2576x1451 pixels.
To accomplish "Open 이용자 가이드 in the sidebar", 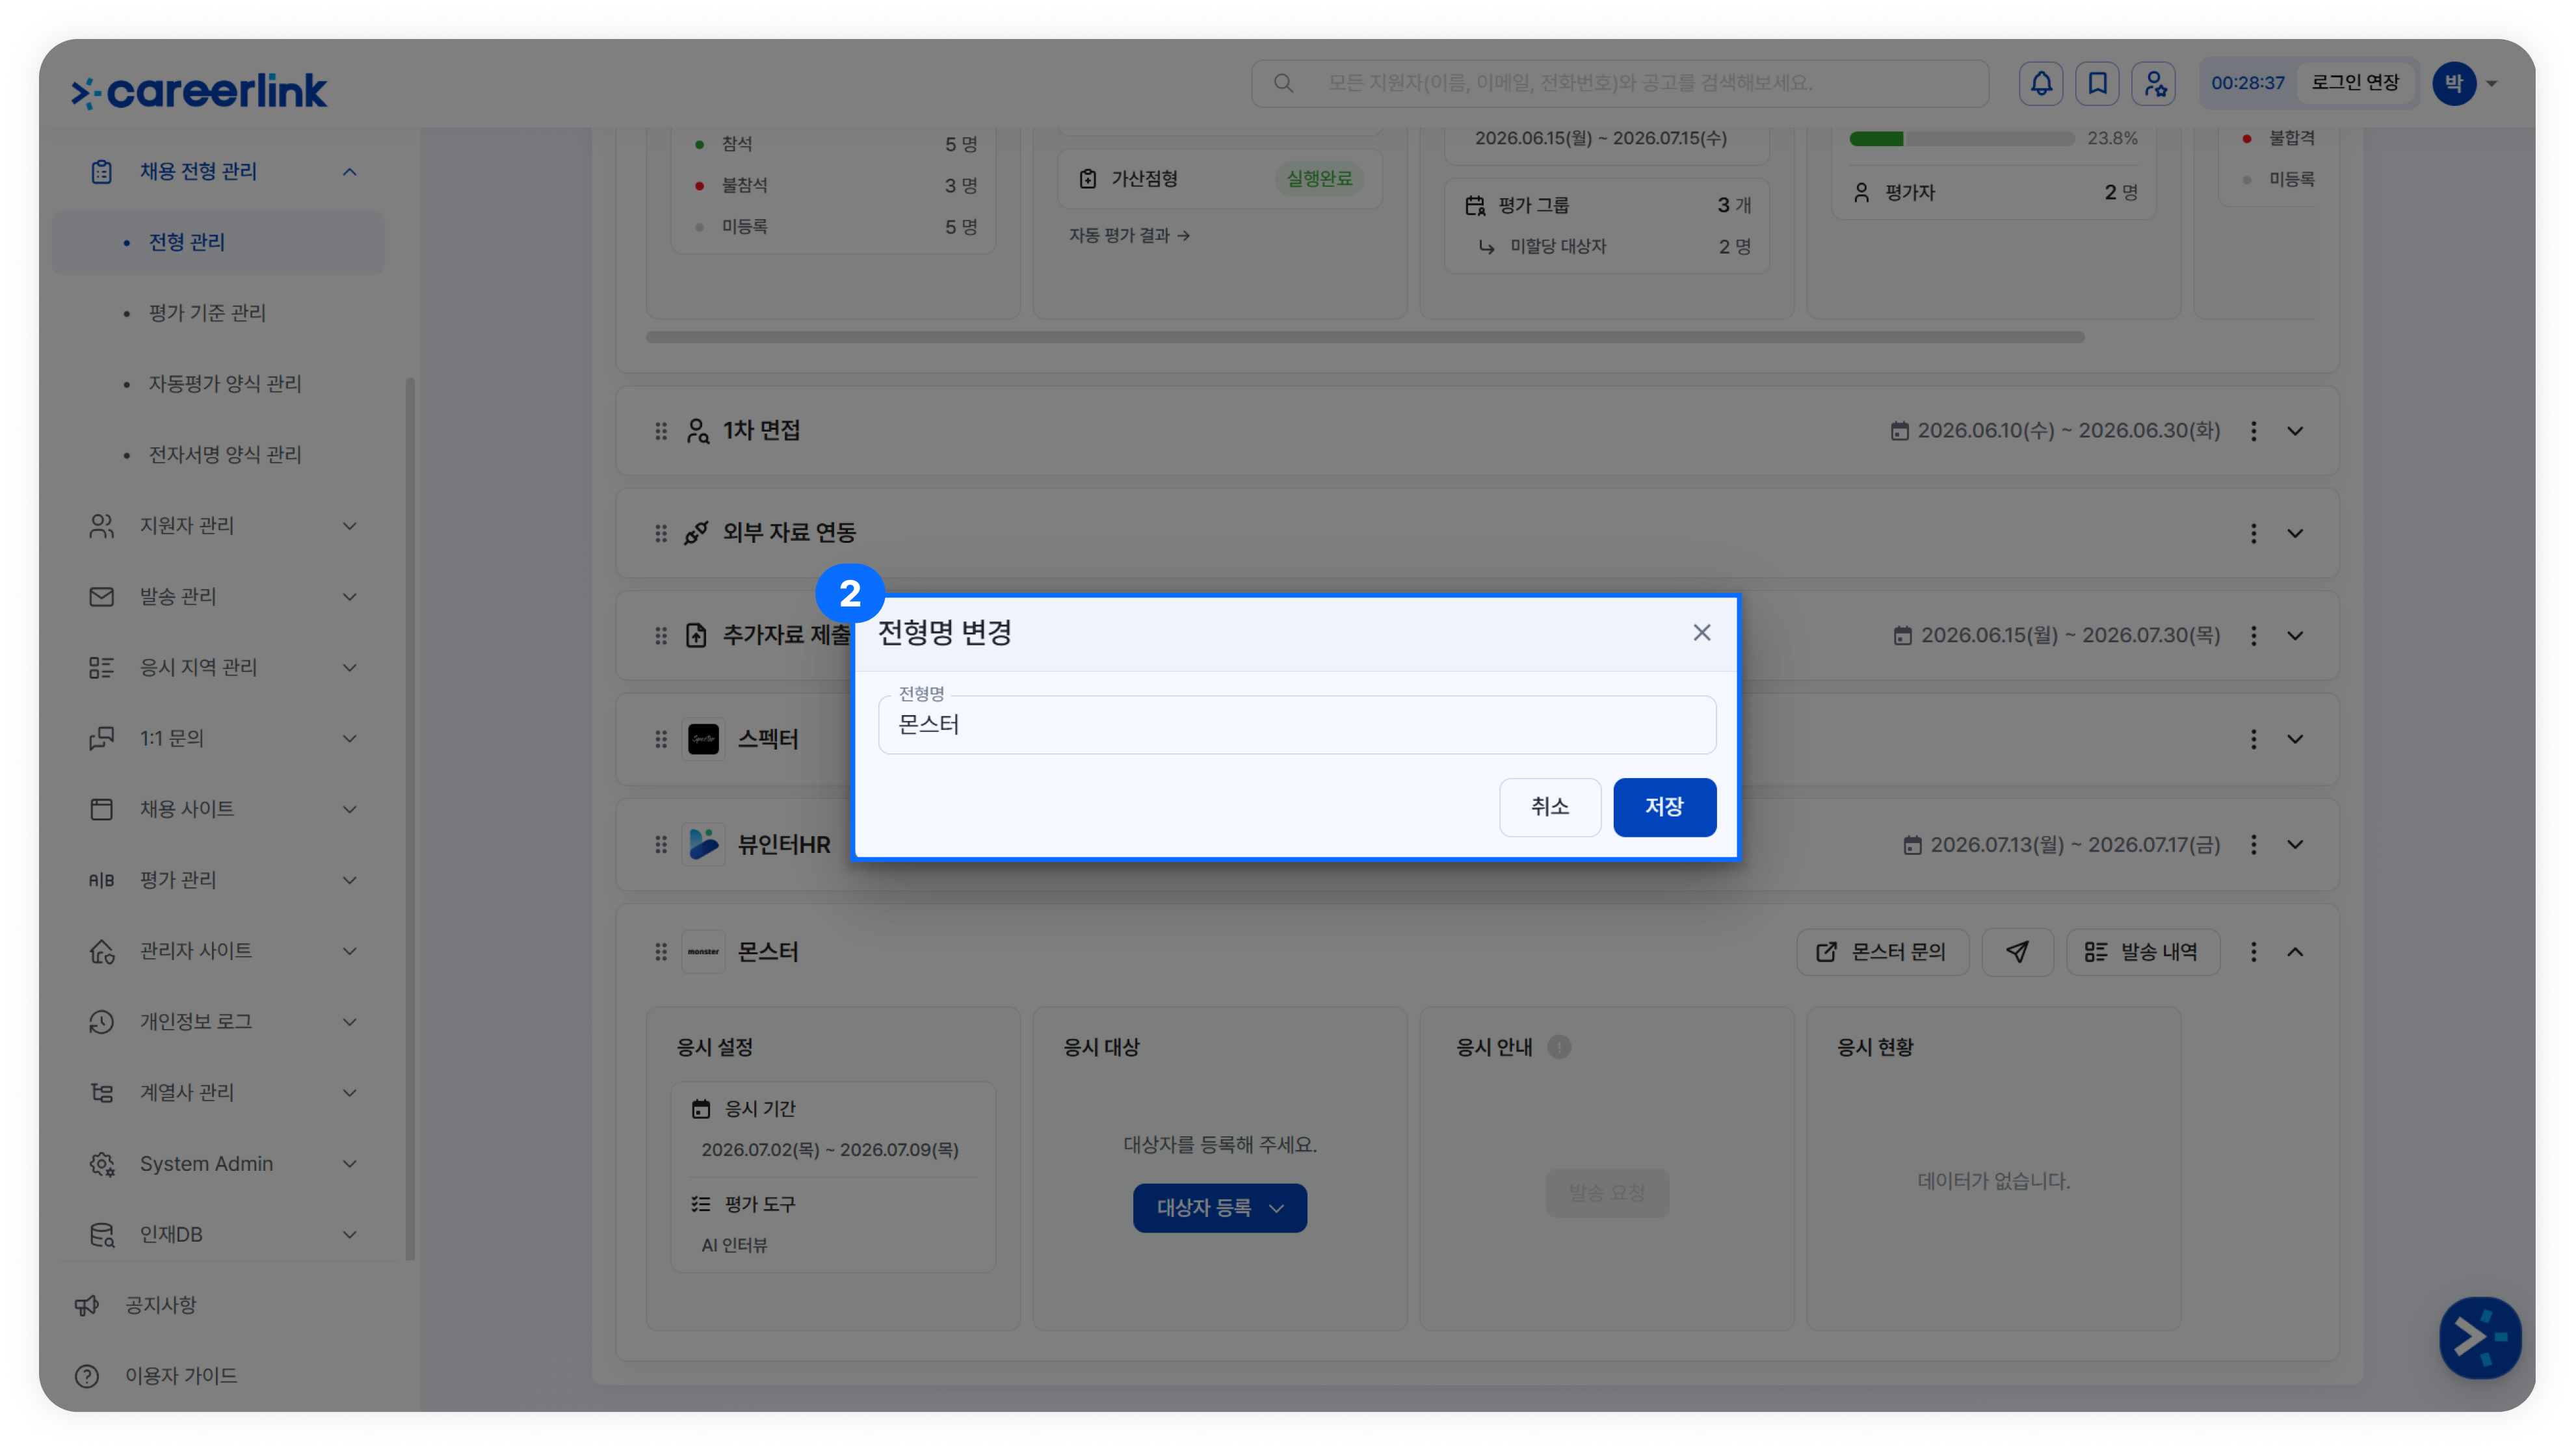I will tap(181, 1376).
